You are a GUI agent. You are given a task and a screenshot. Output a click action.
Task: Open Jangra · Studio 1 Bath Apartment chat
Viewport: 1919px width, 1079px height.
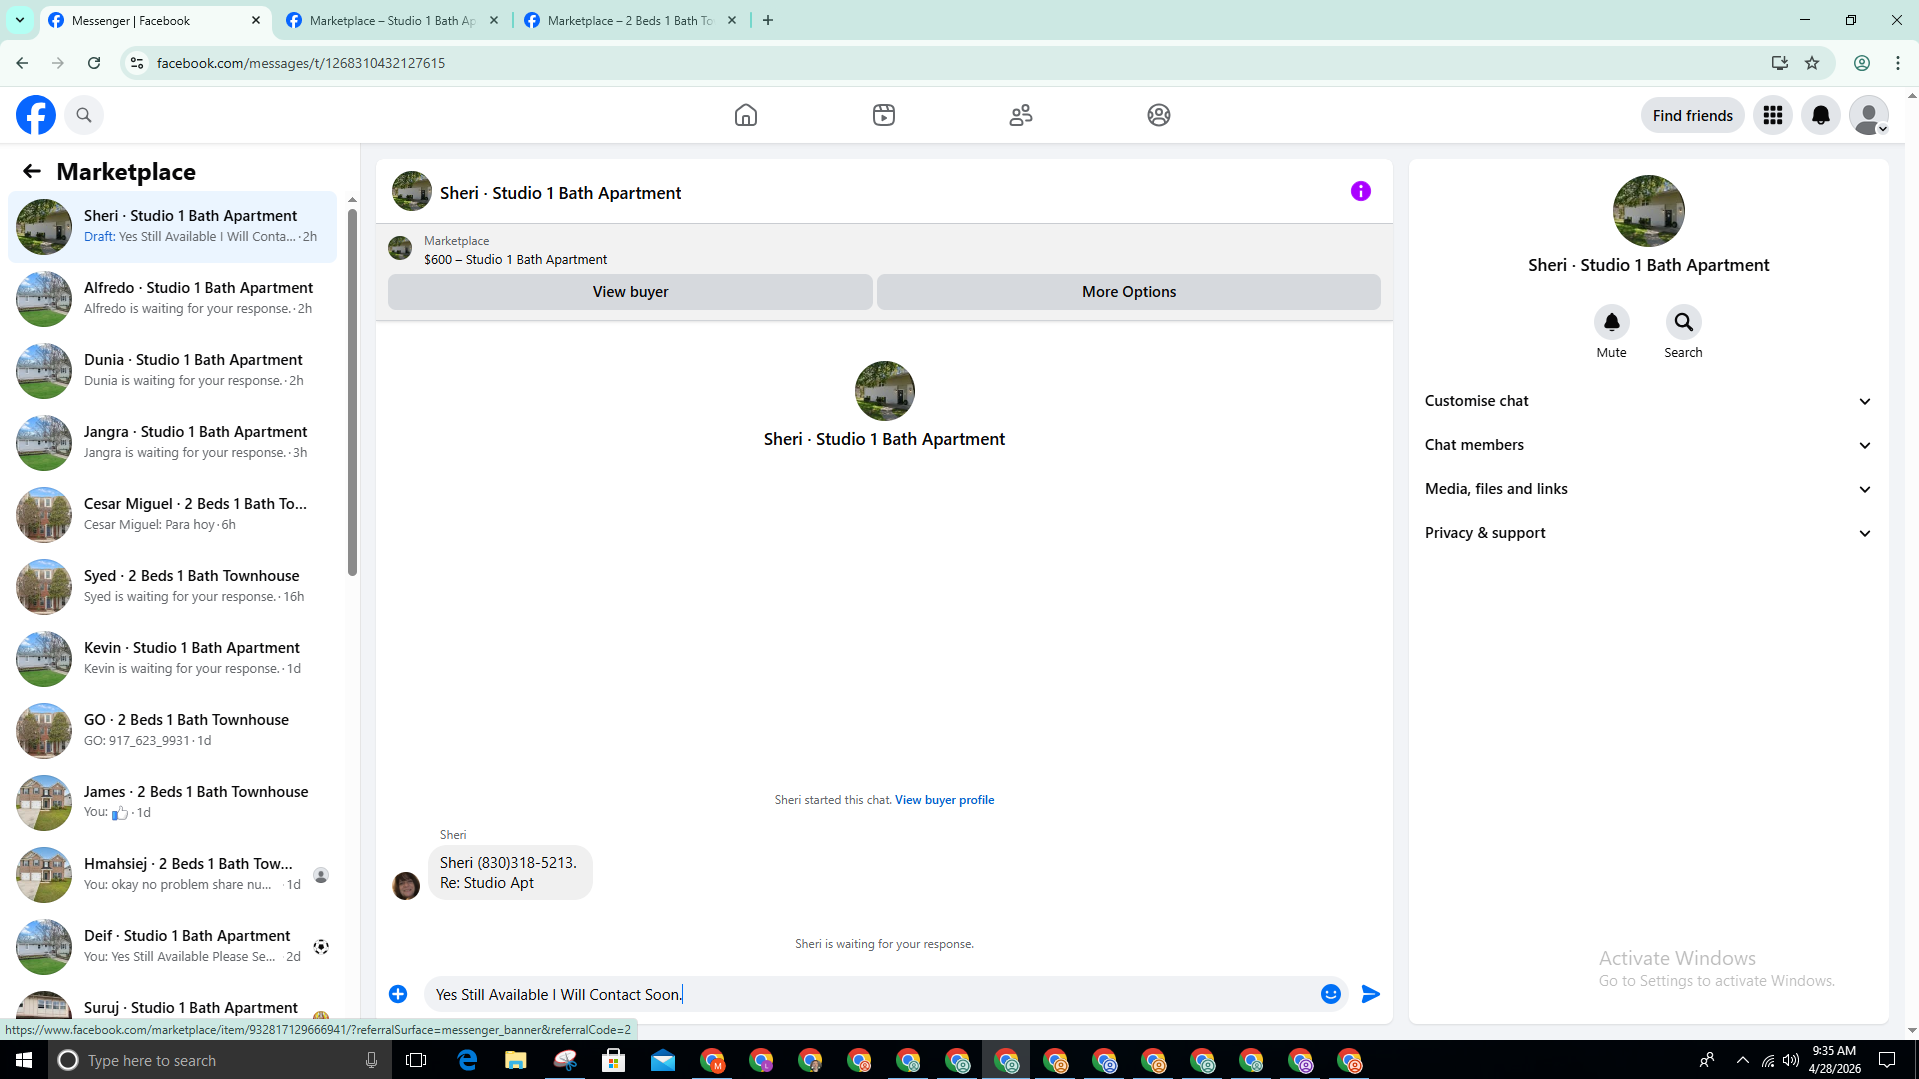coord(173,442)
